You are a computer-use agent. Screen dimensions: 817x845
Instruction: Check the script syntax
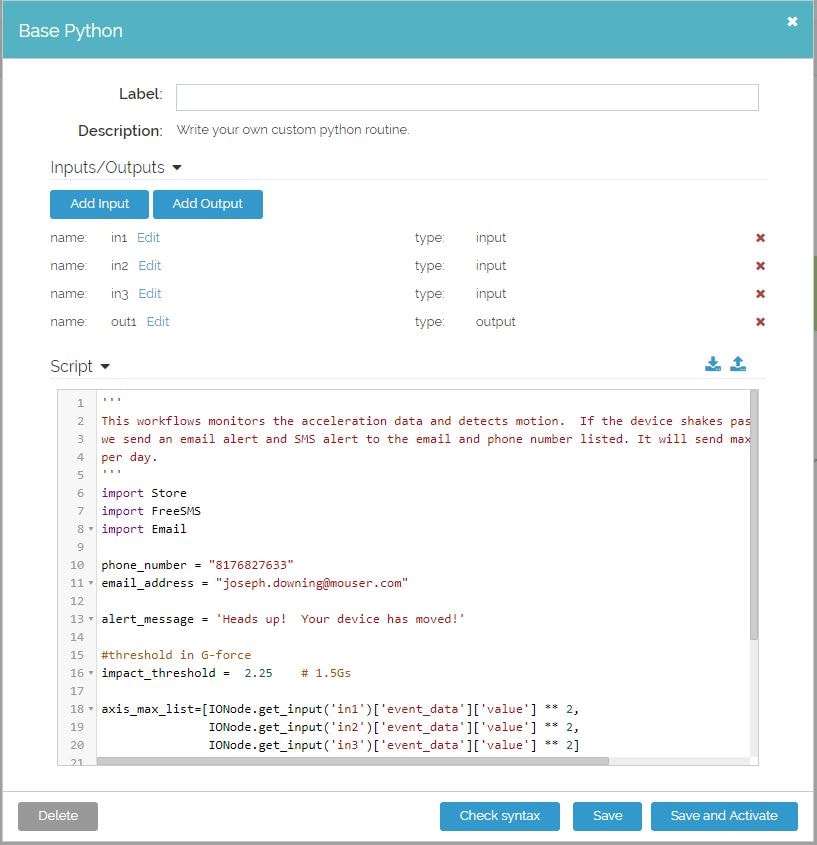tap(499, 816)
